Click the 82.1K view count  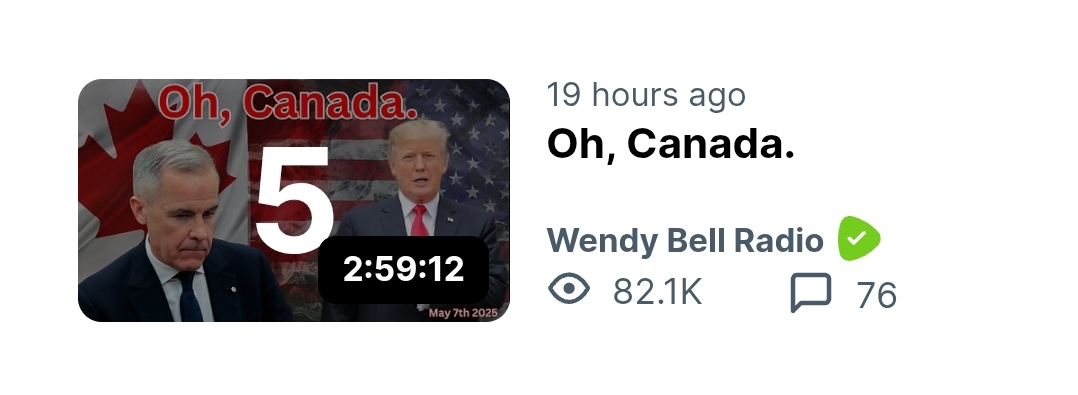(657, 292)
